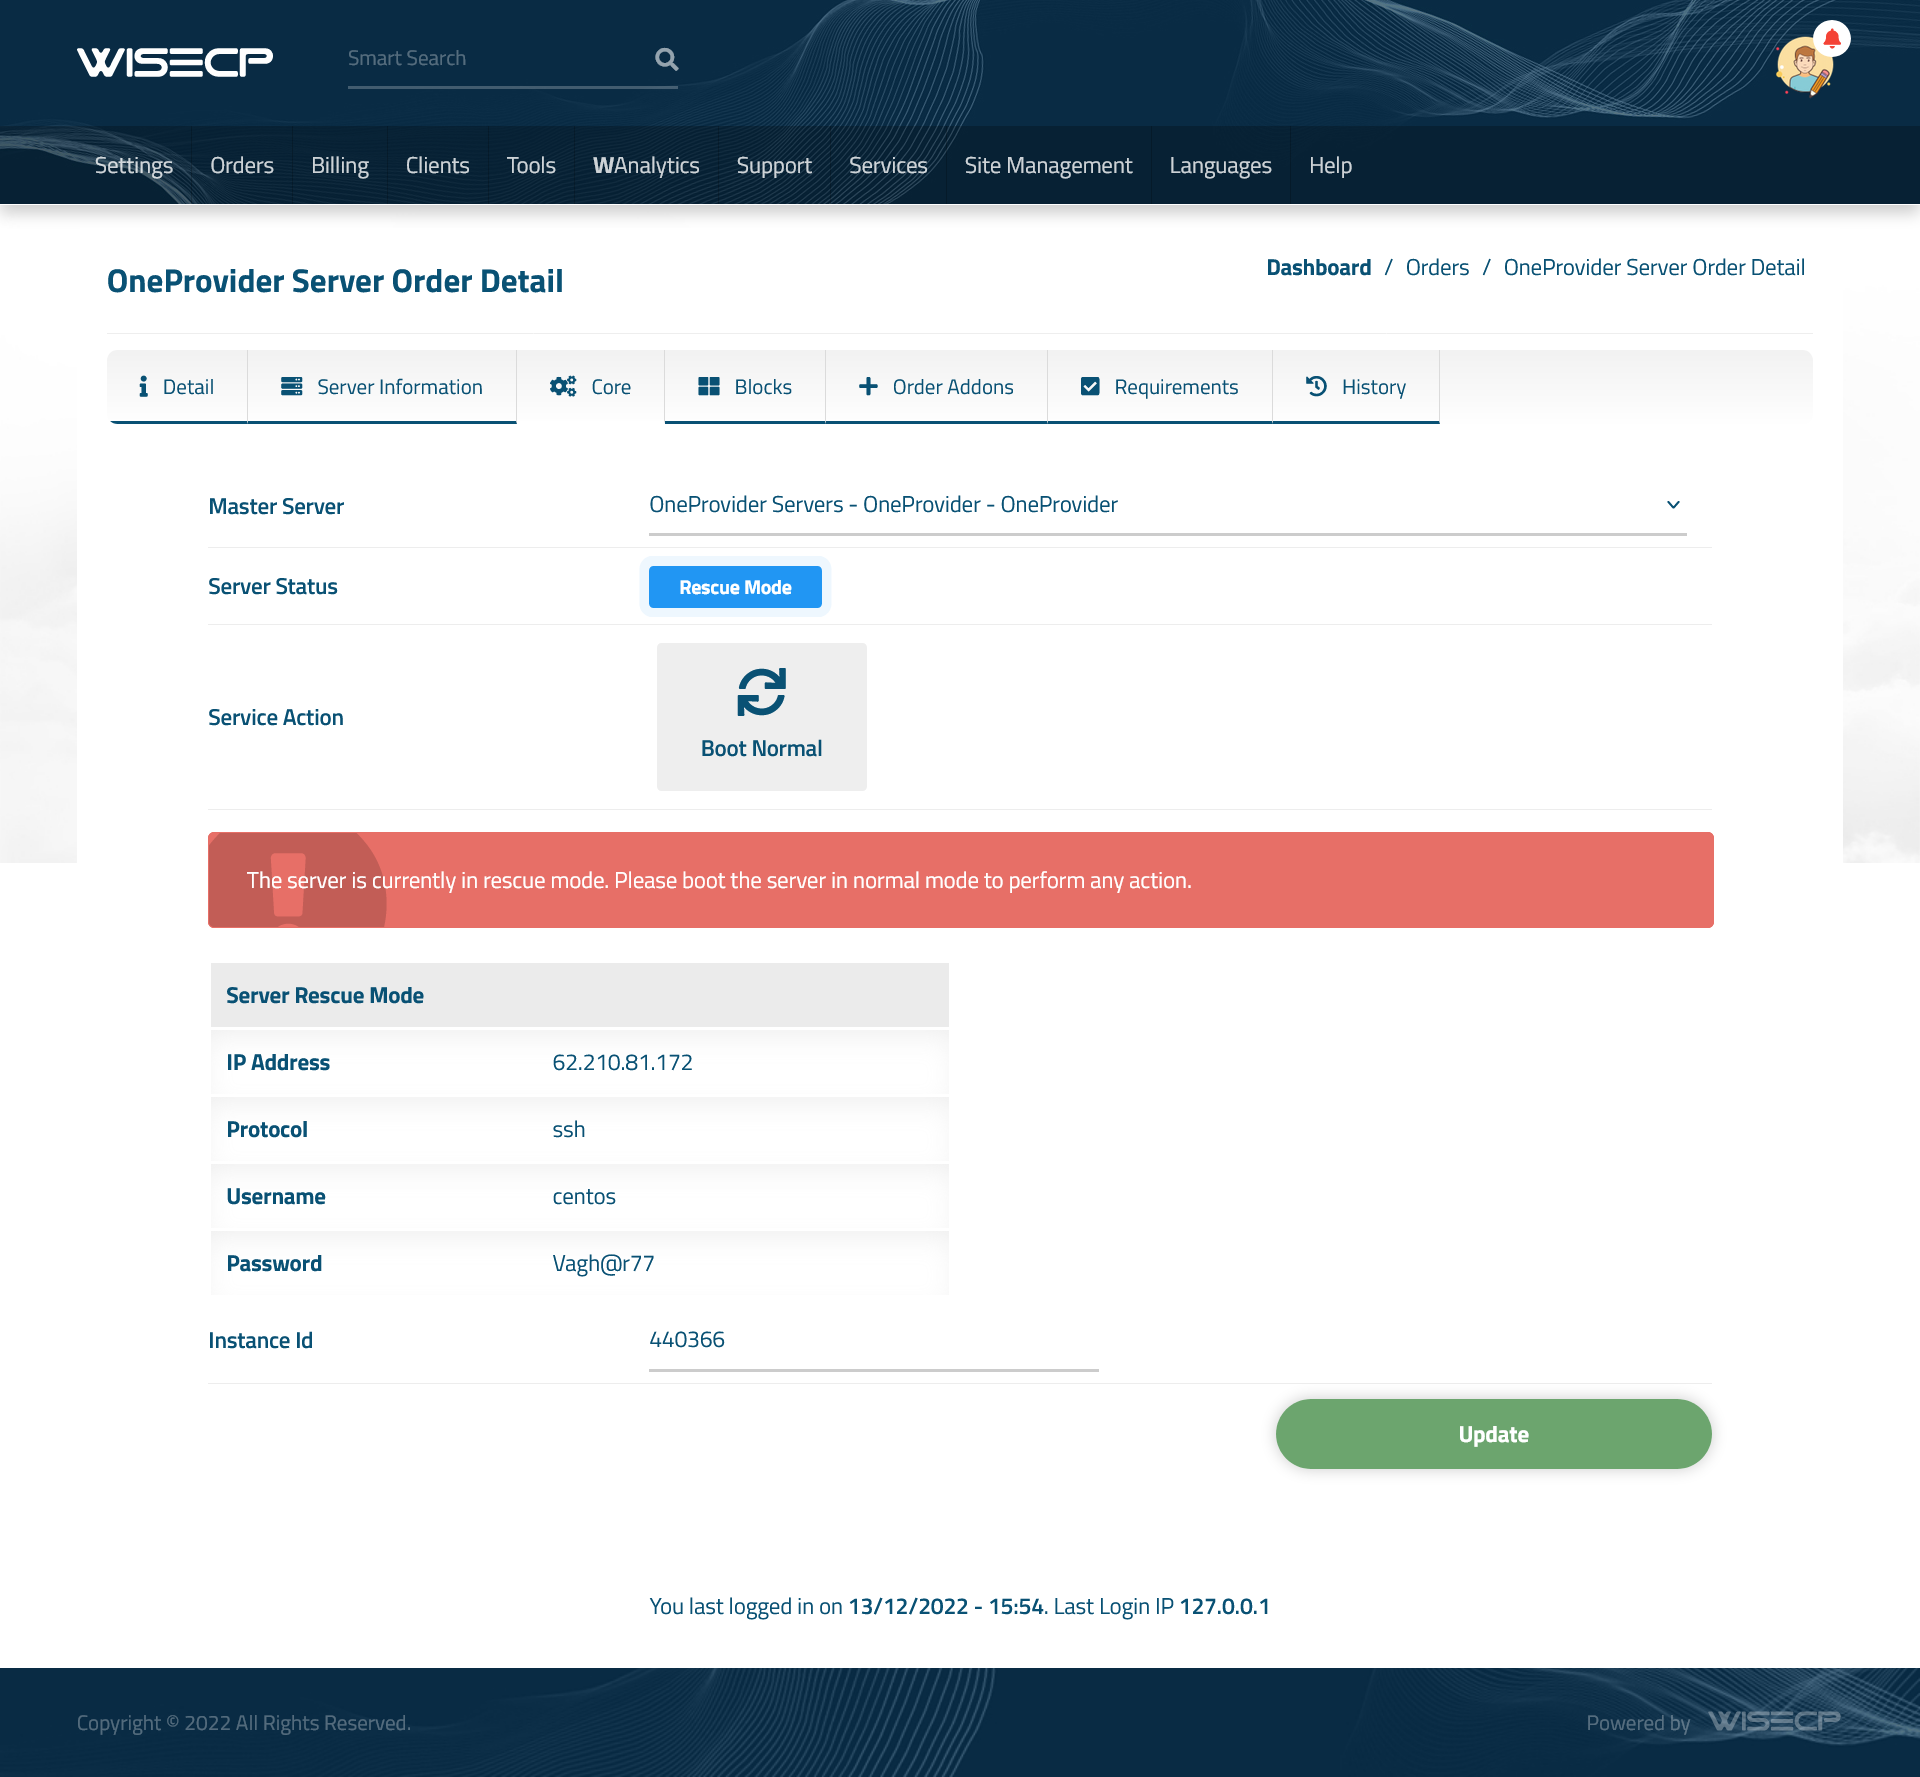
Task: Click the Requirements checkmark icon
Action: [1090, 387]
